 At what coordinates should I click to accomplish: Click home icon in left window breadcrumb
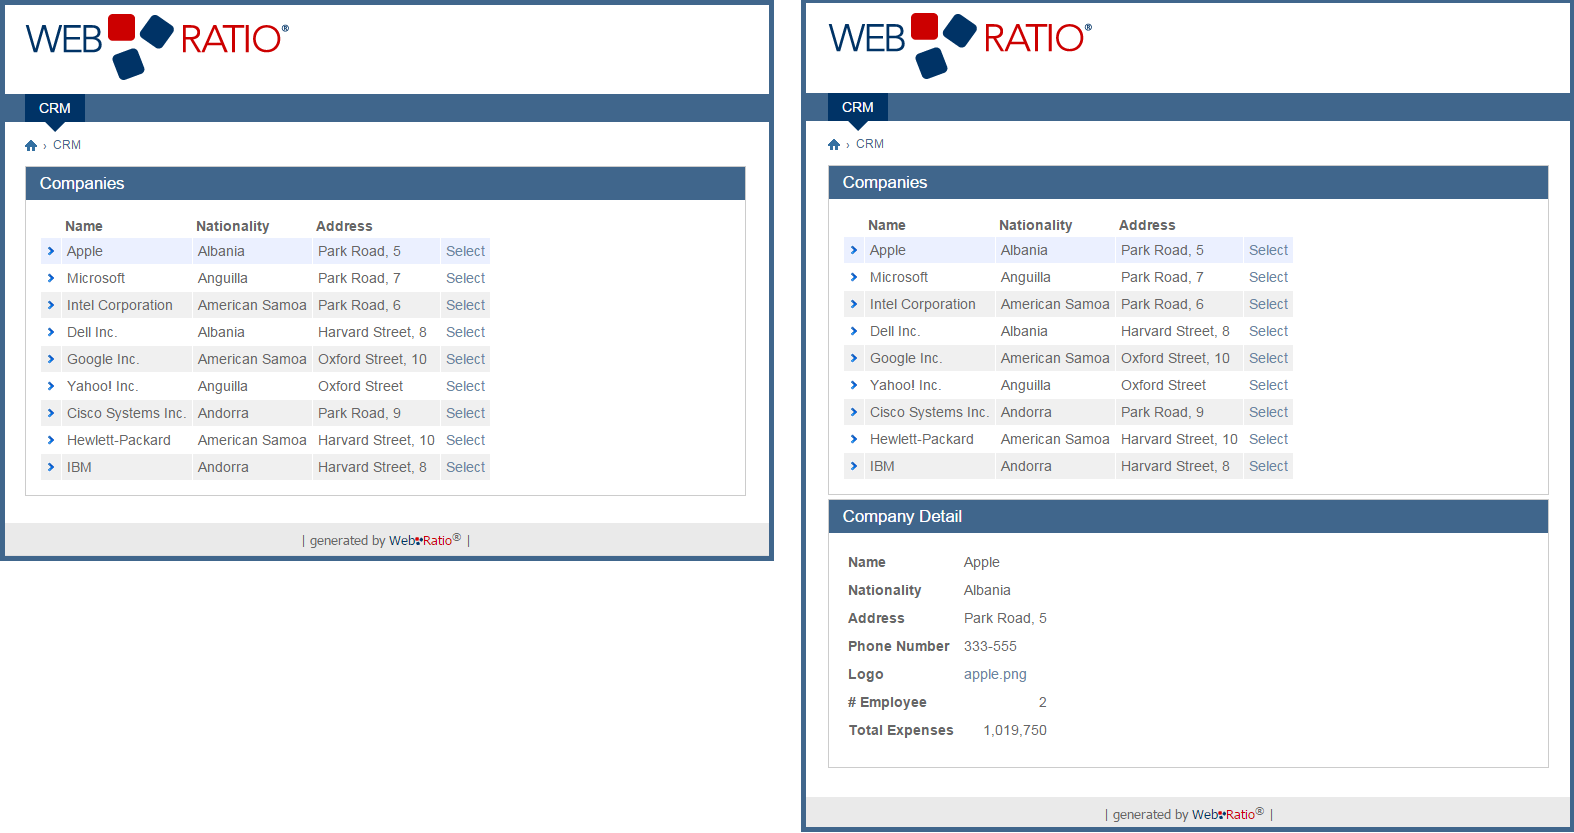tap(31, 146)
